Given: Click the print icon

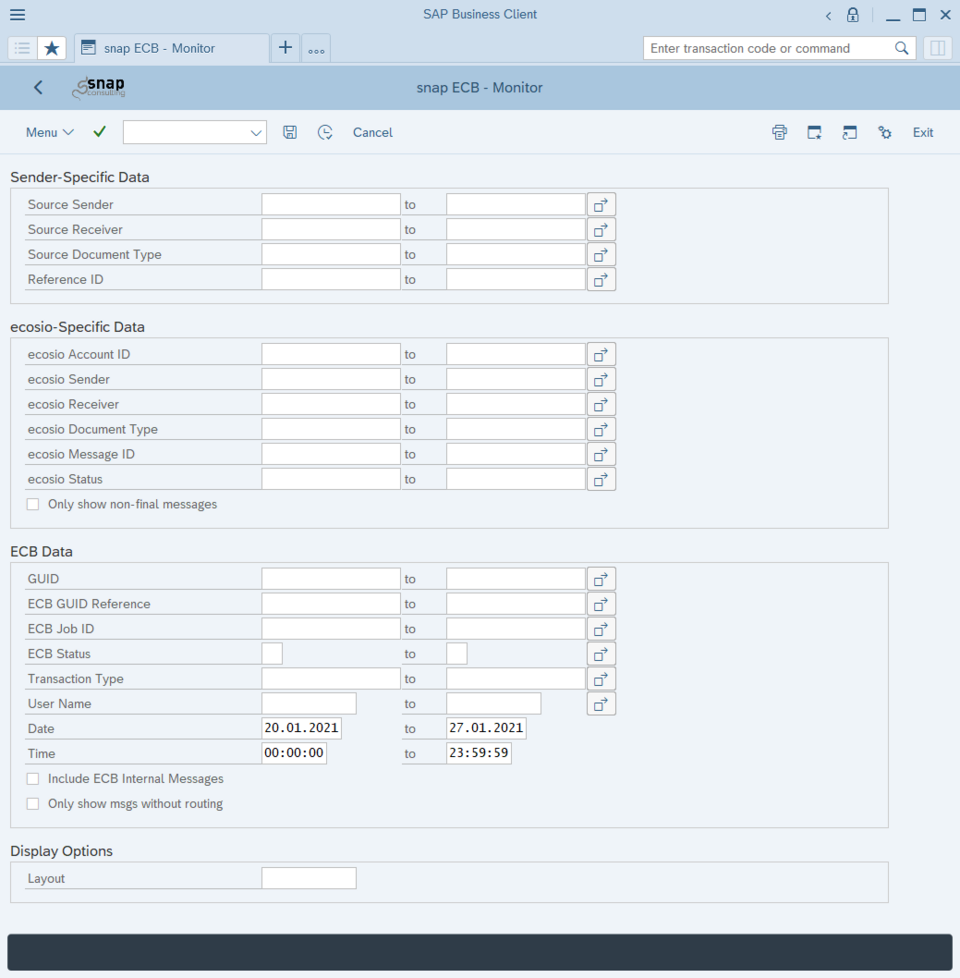Looking at the screenshot, I should coord(779,132).
